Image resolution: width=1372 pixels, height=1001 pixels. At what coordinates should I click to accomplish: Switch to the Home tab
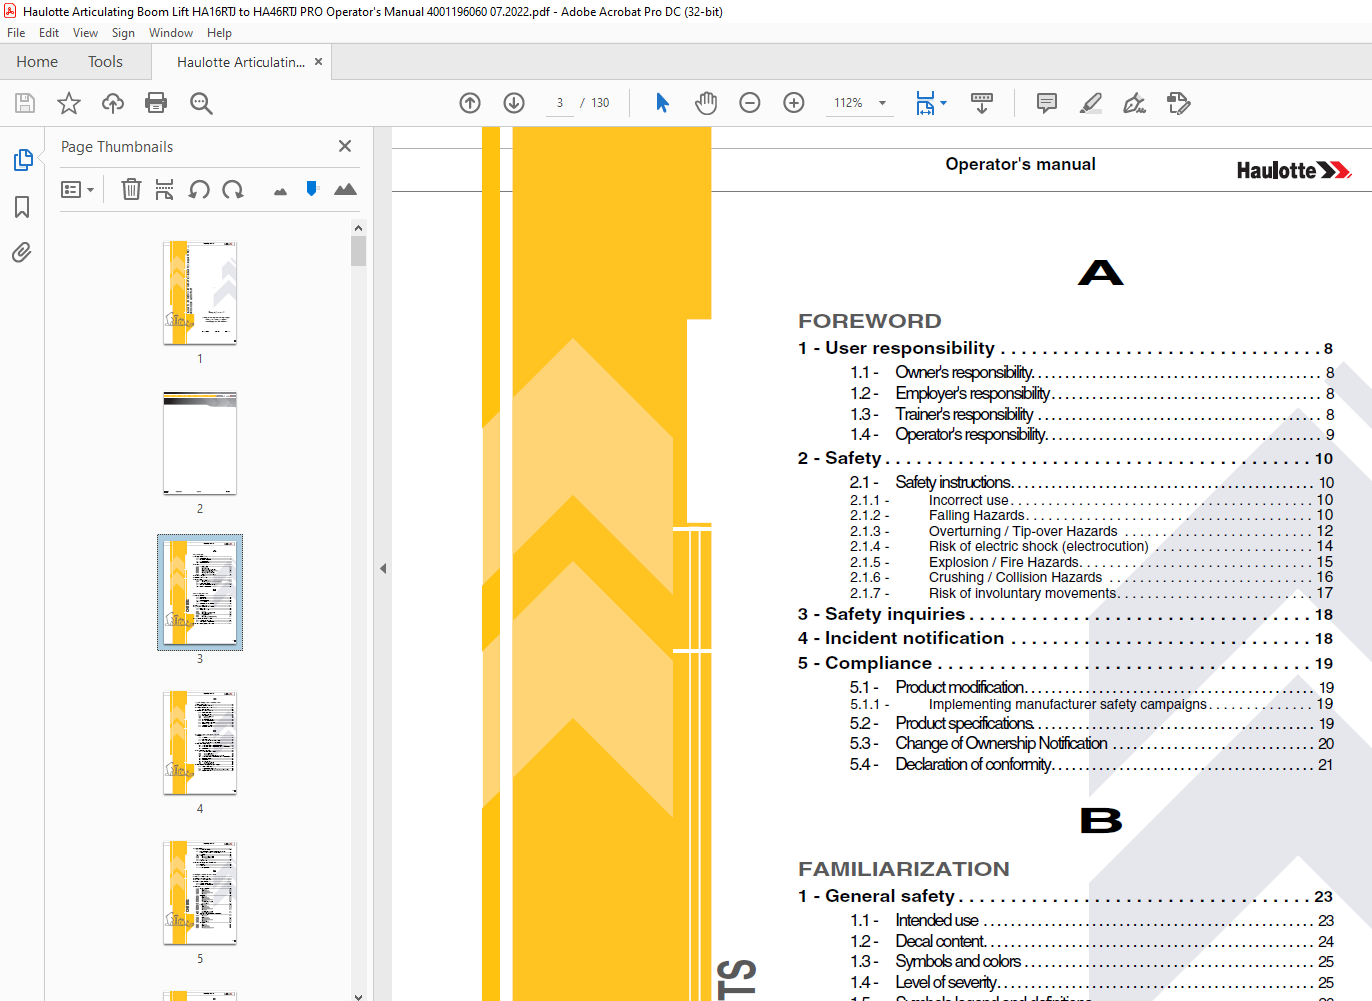[37, 62]
